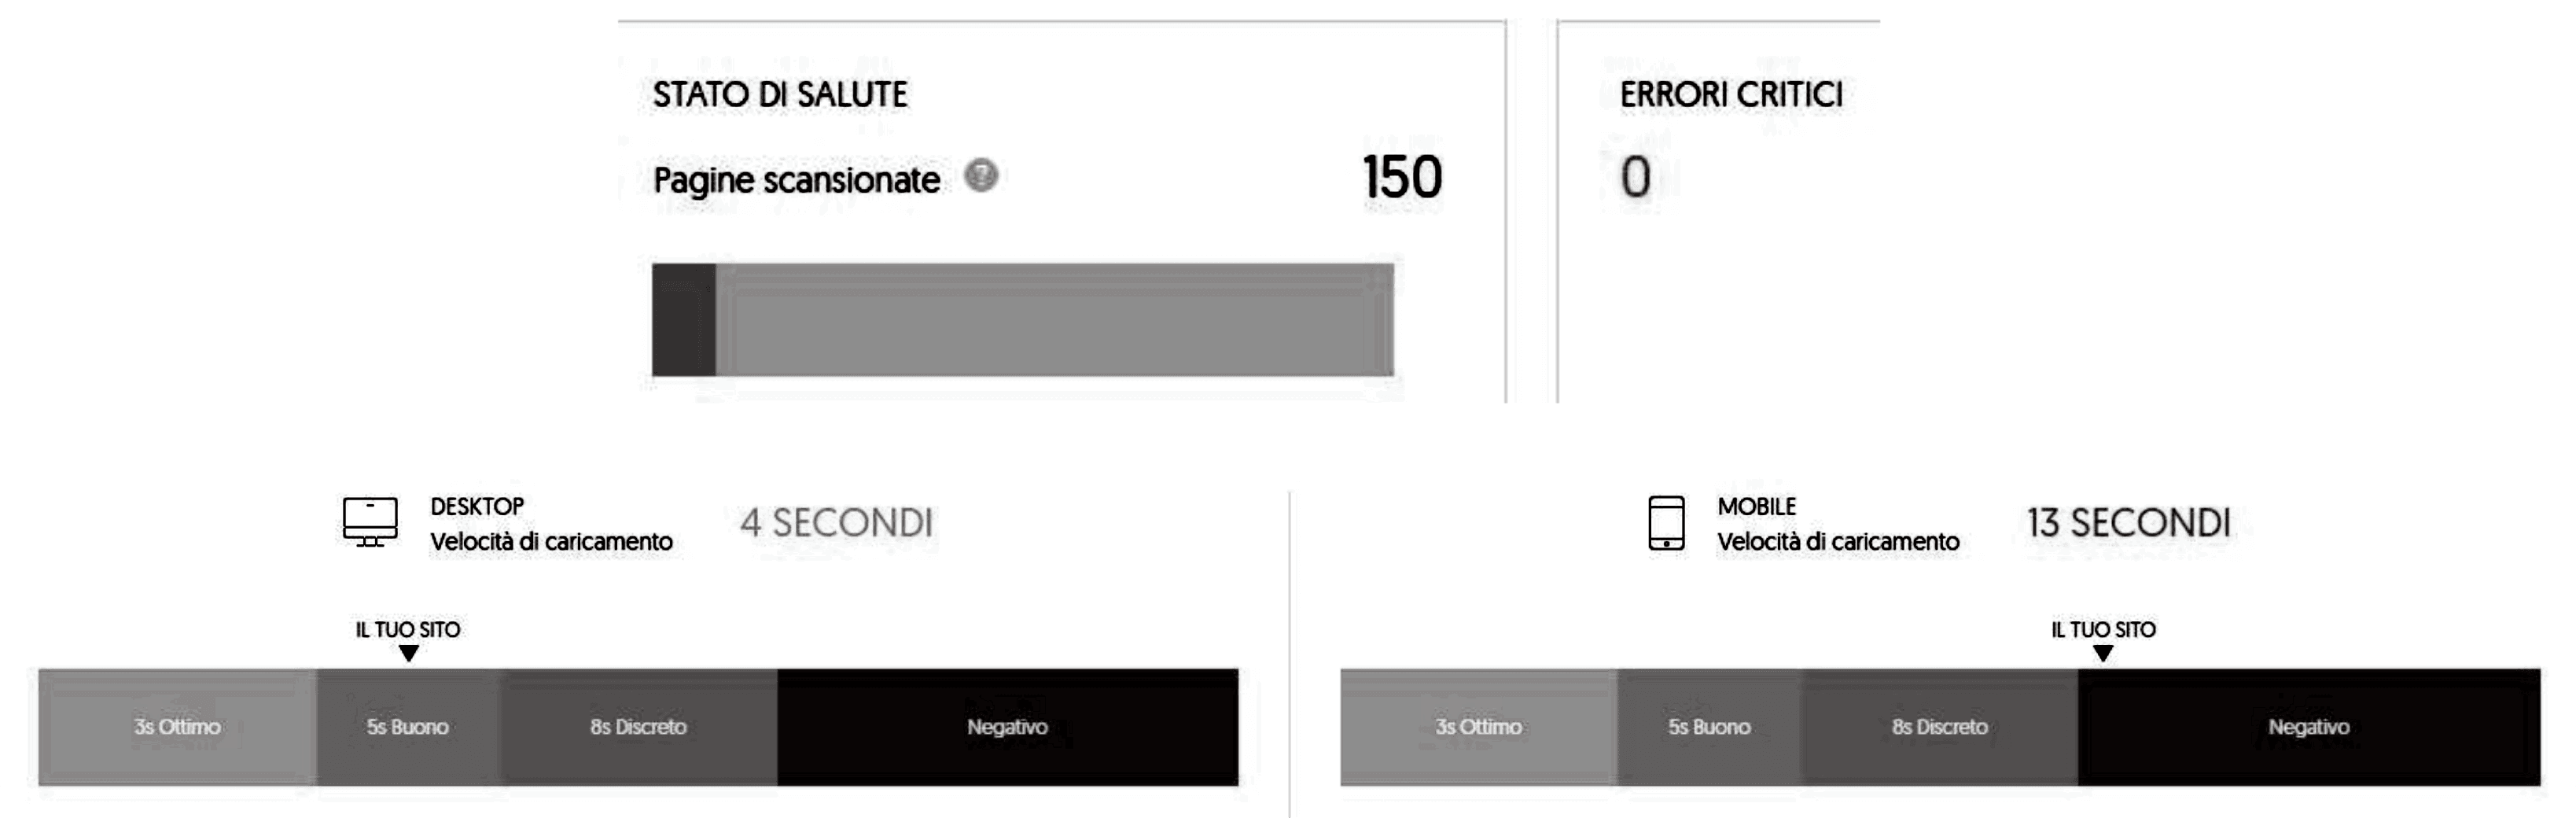Select the mobile 3s Ottimo segment
This screenshot has height=818, width=2576.
1478,727
